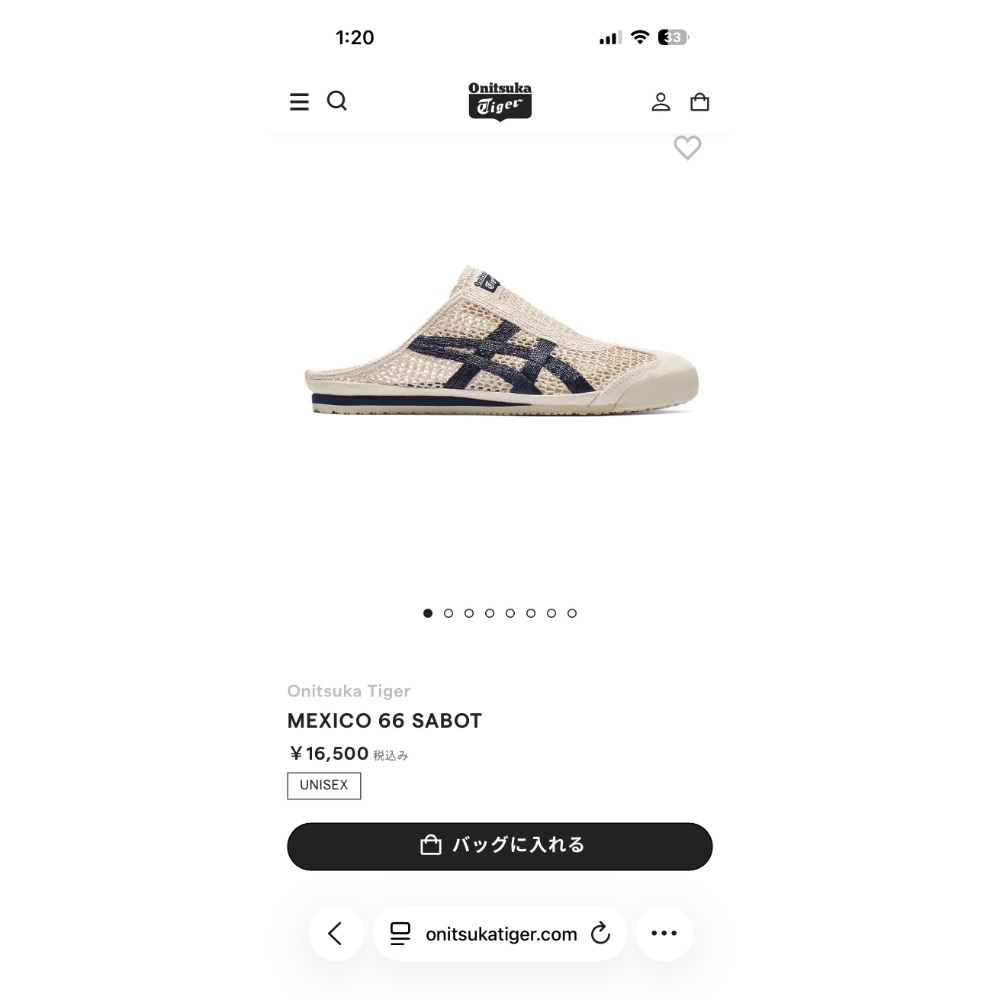Add shoe to wishlist with heart icon

coord(688,148)
